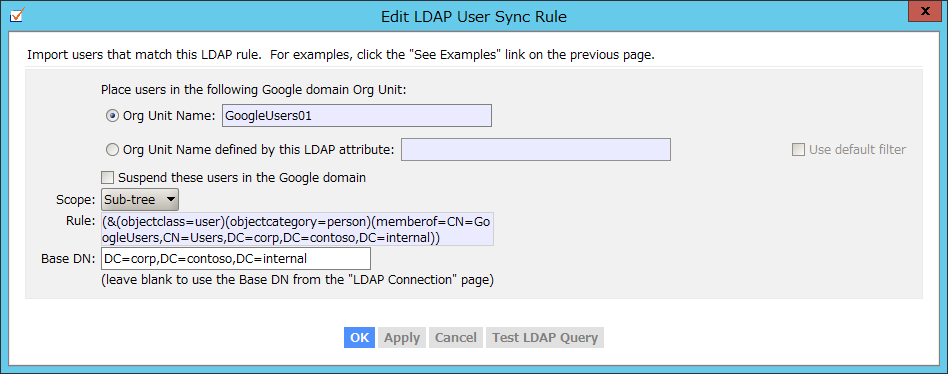Choose Org Unit Name defined by LDAP attribute

pyautogui.click(x=112, y=149)
